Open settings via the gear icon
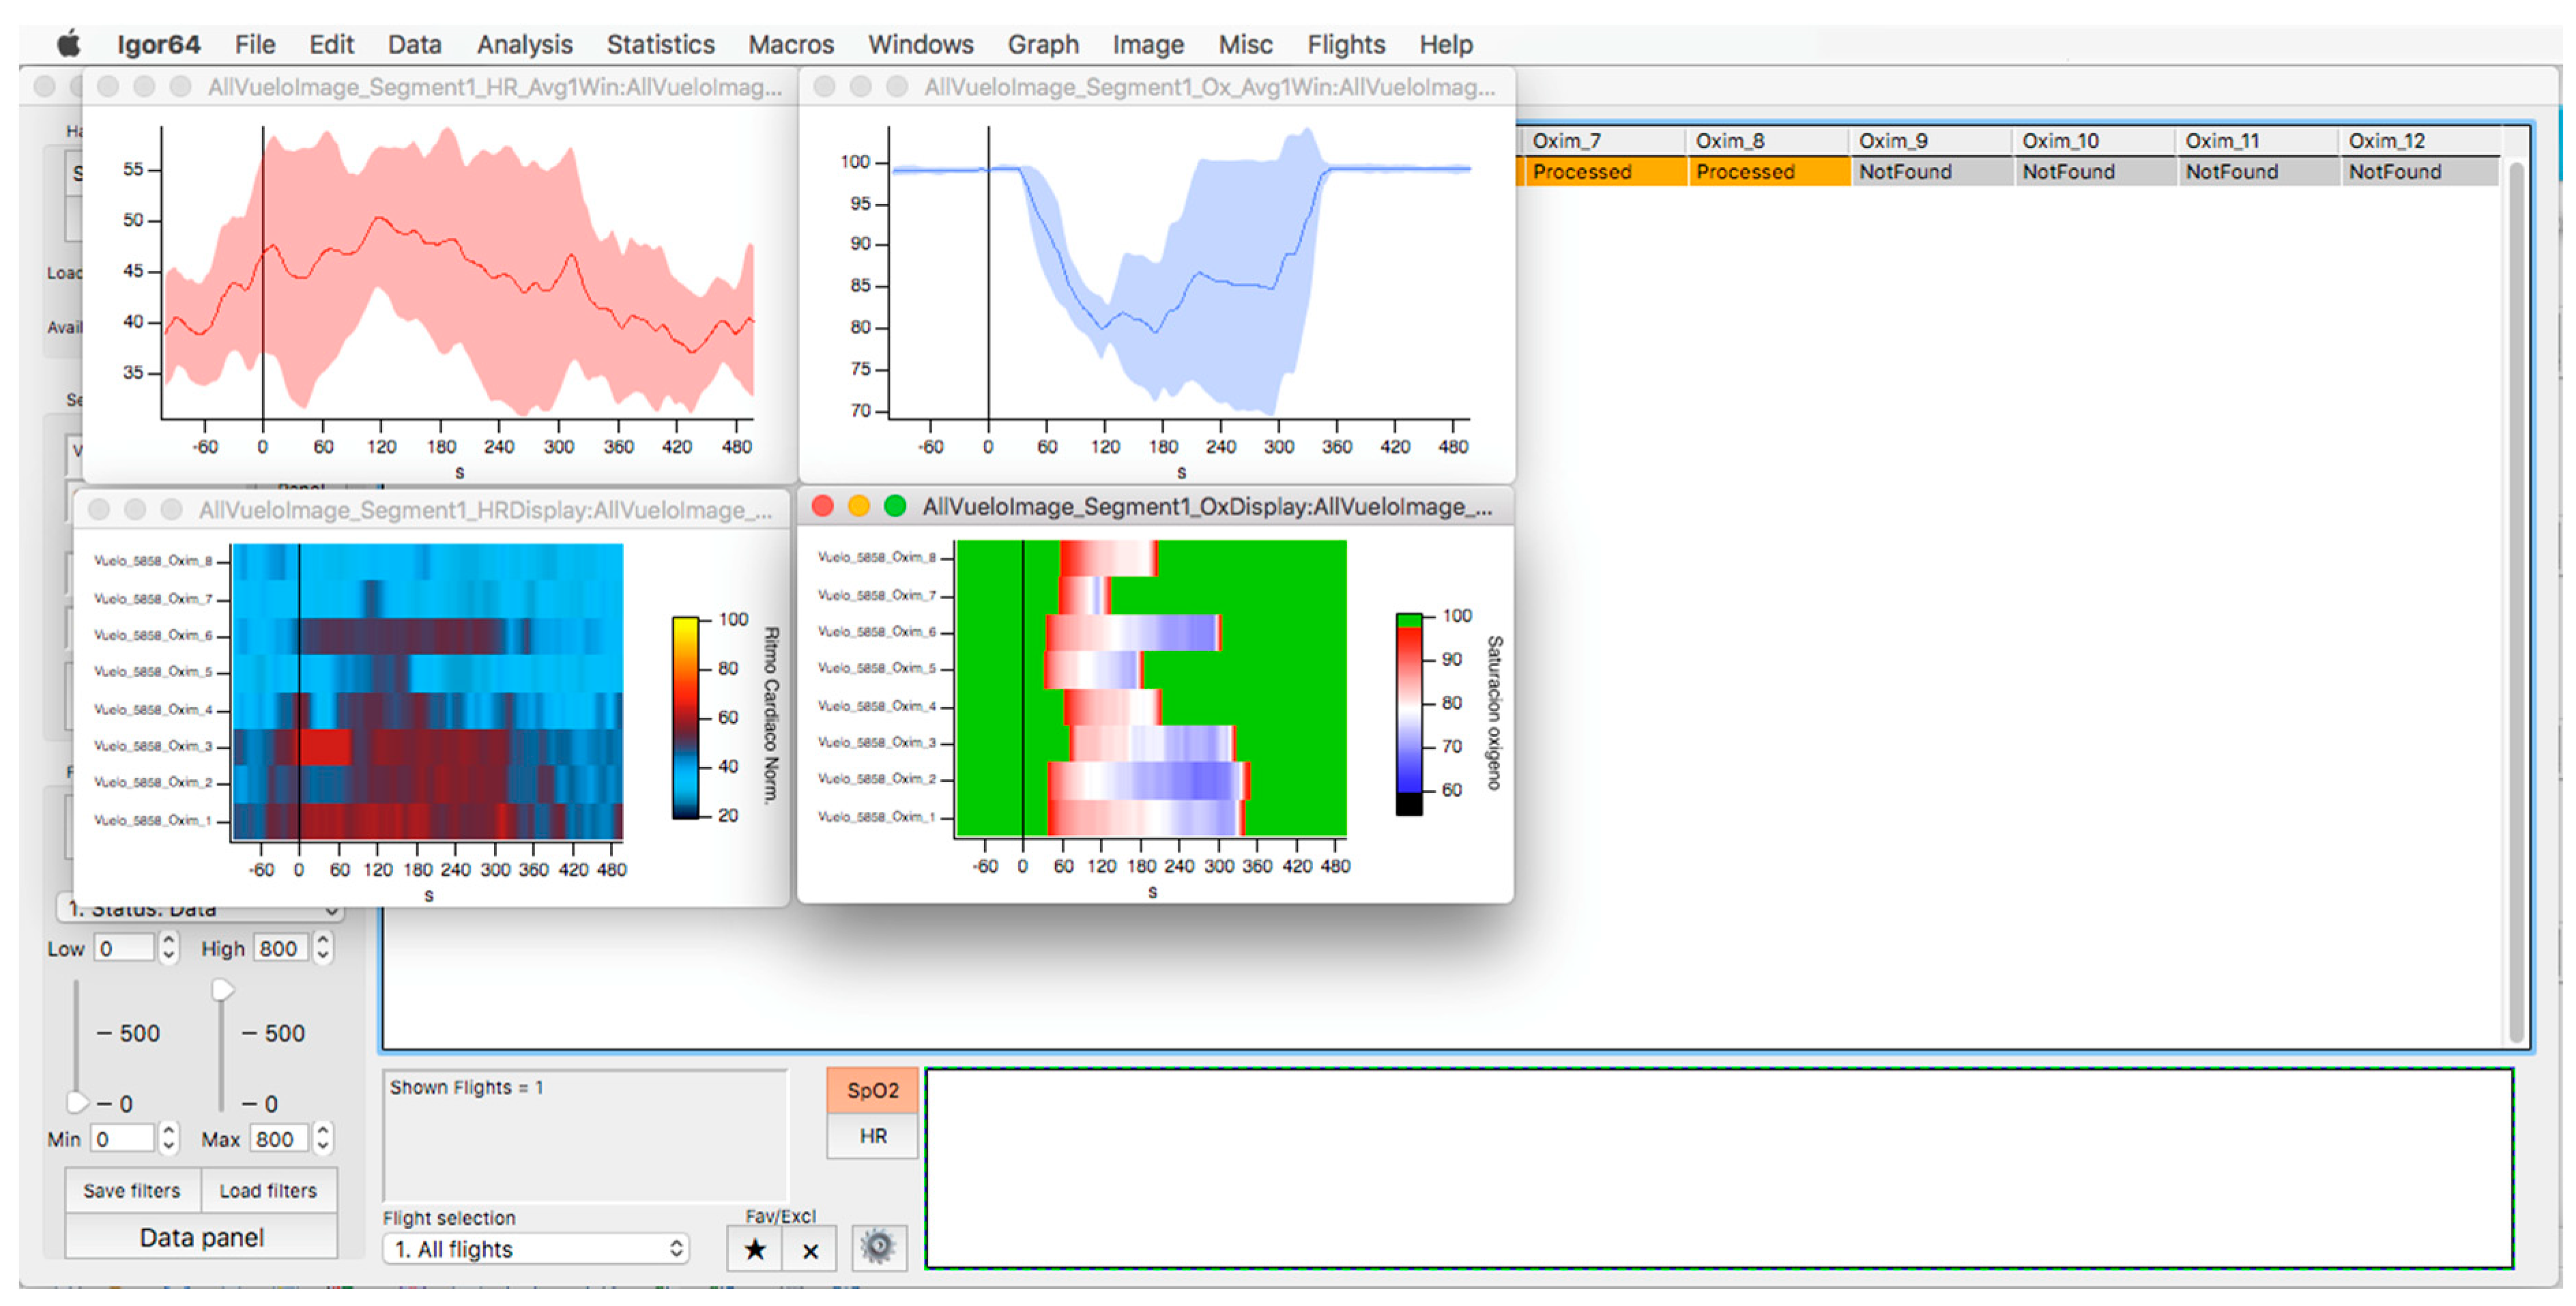The image size is (2576, 1306). (x=878, y=1247)
